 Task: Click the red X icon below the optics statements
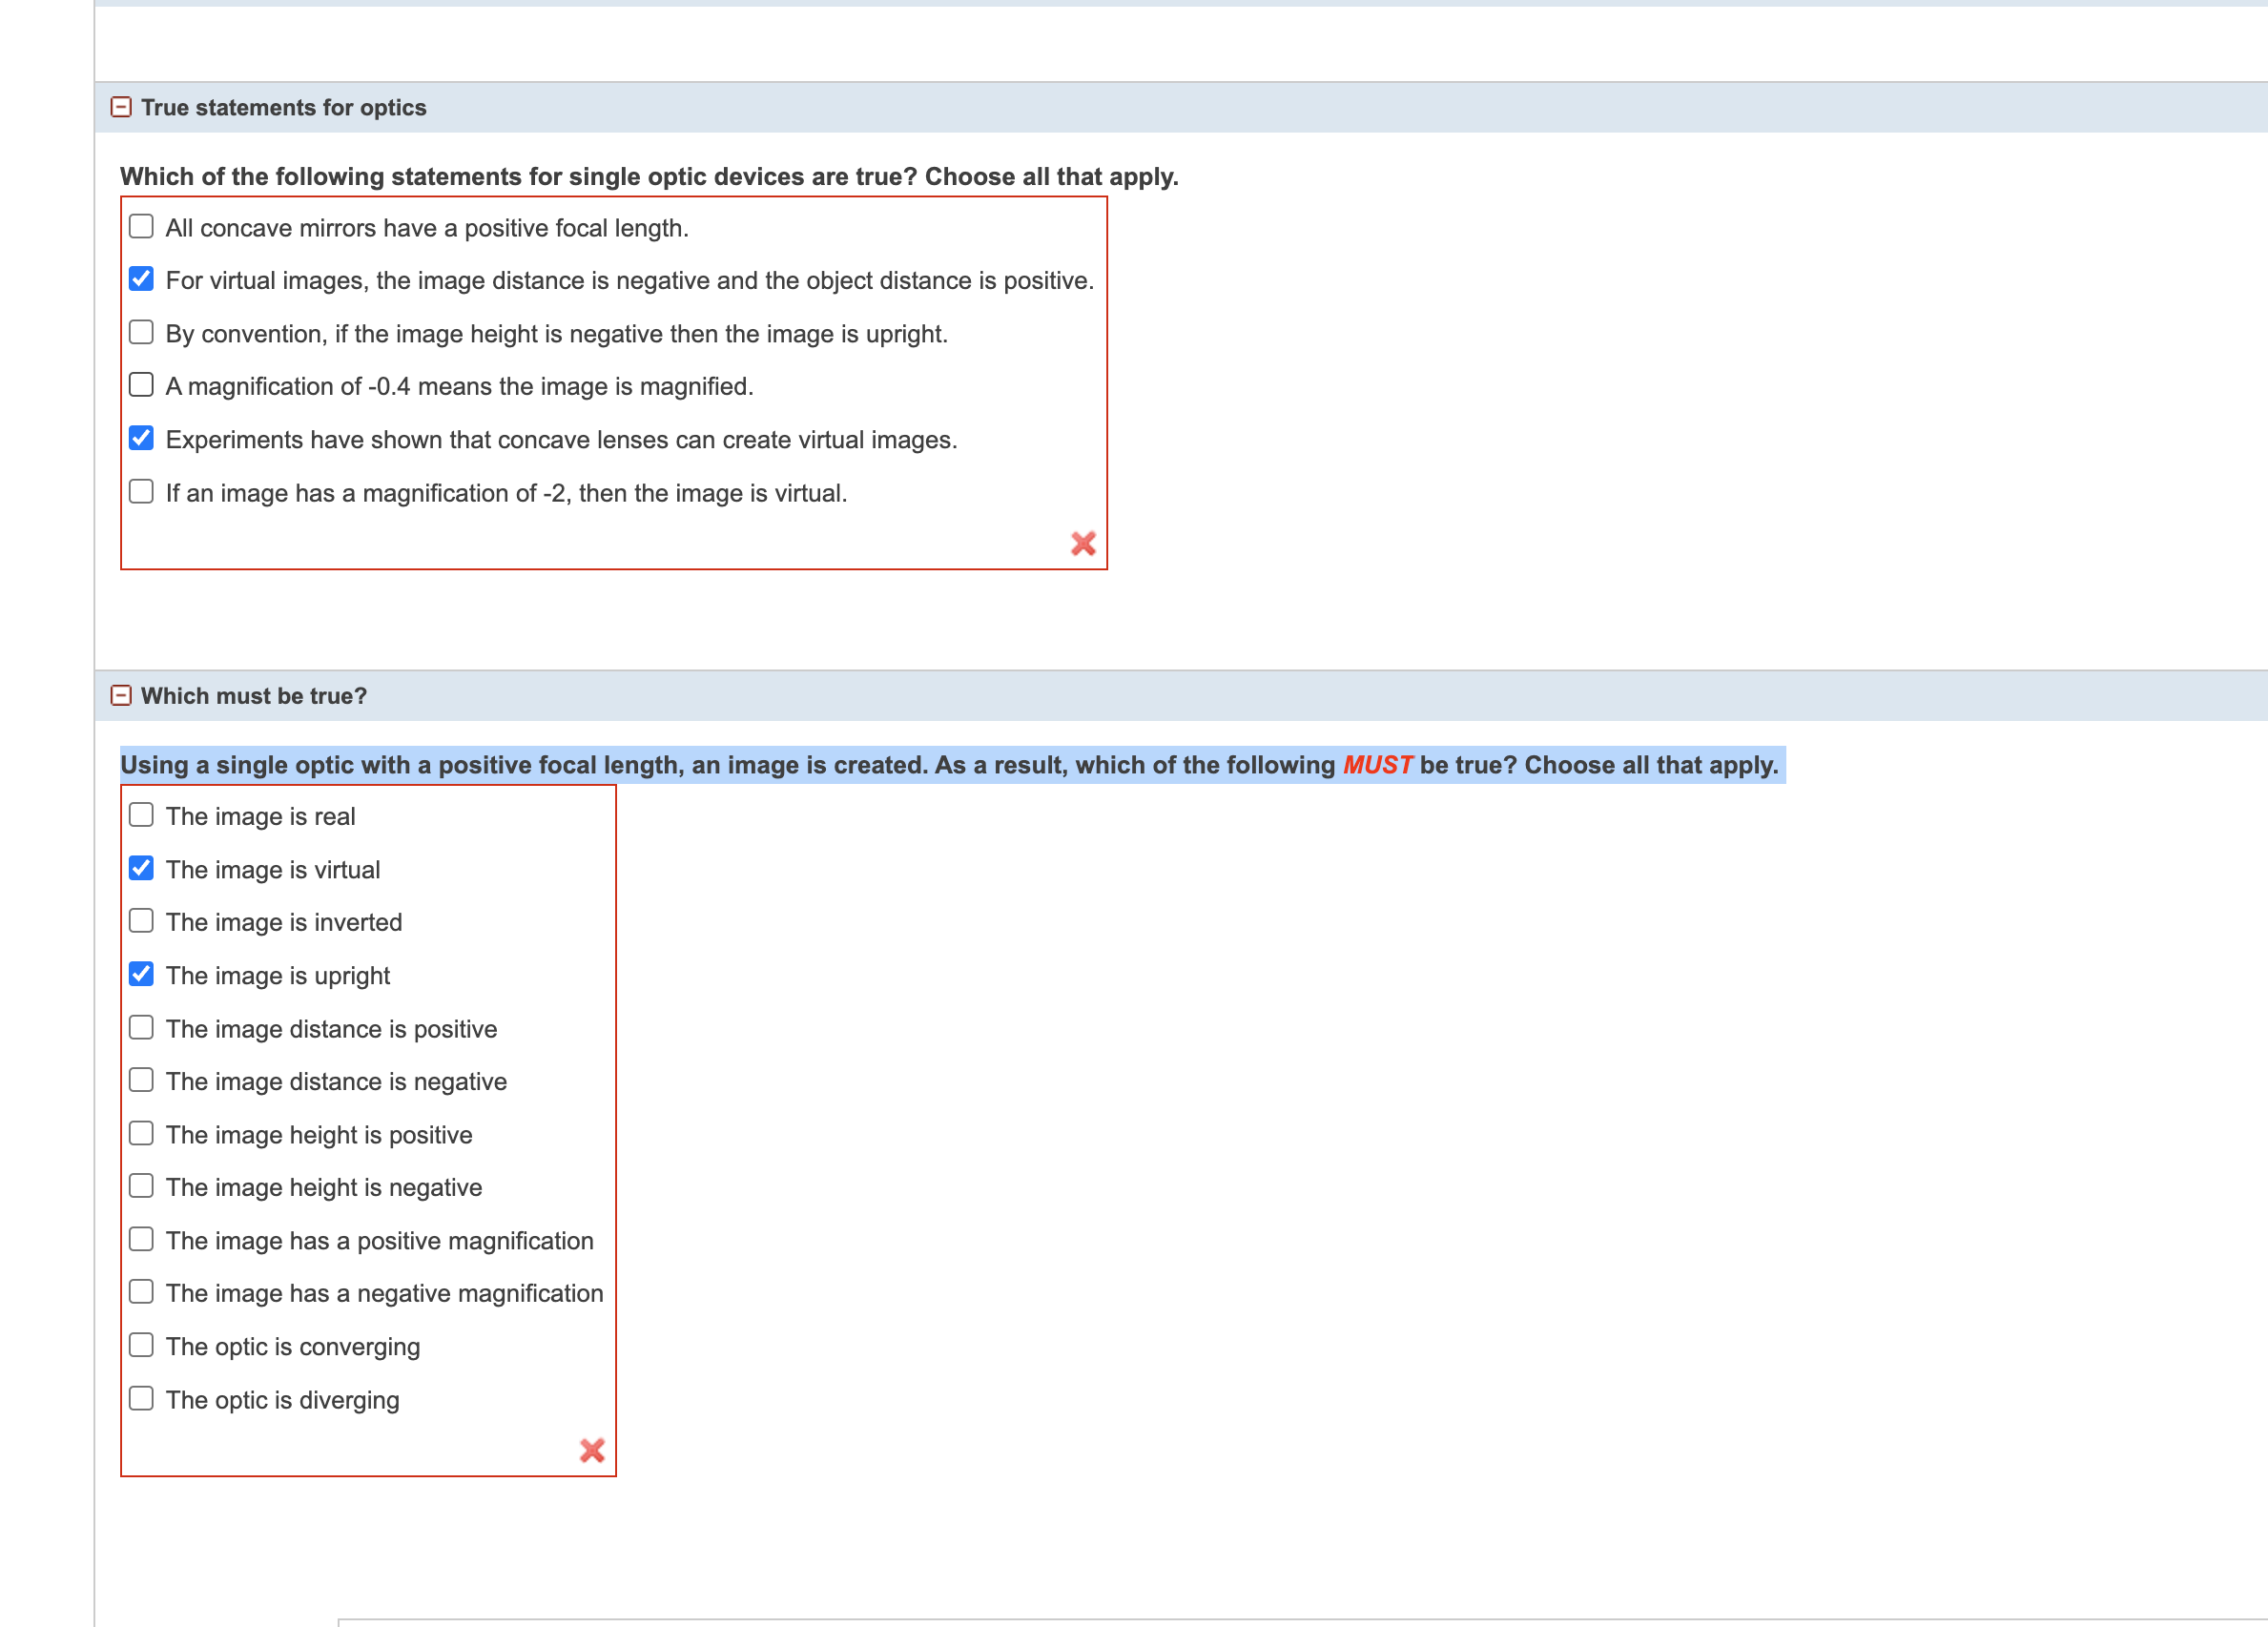click(x=1083, y=545)
